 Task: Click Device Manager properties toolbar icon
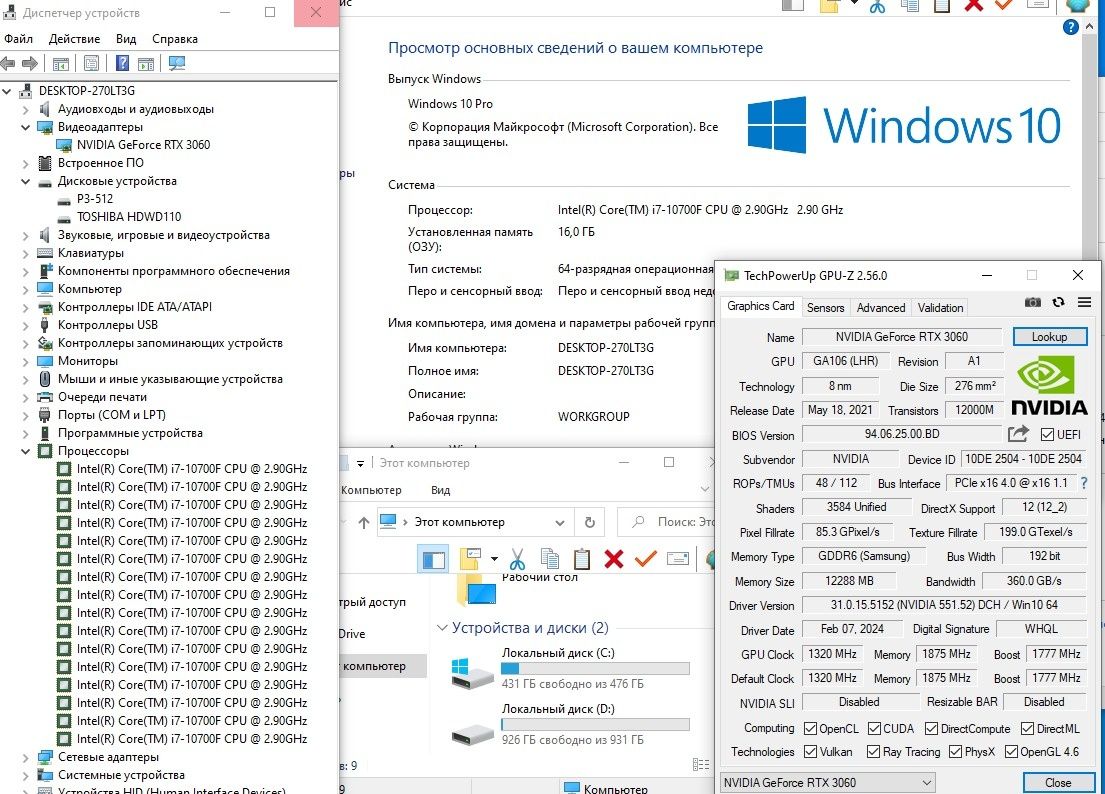(x=92, y=63)
